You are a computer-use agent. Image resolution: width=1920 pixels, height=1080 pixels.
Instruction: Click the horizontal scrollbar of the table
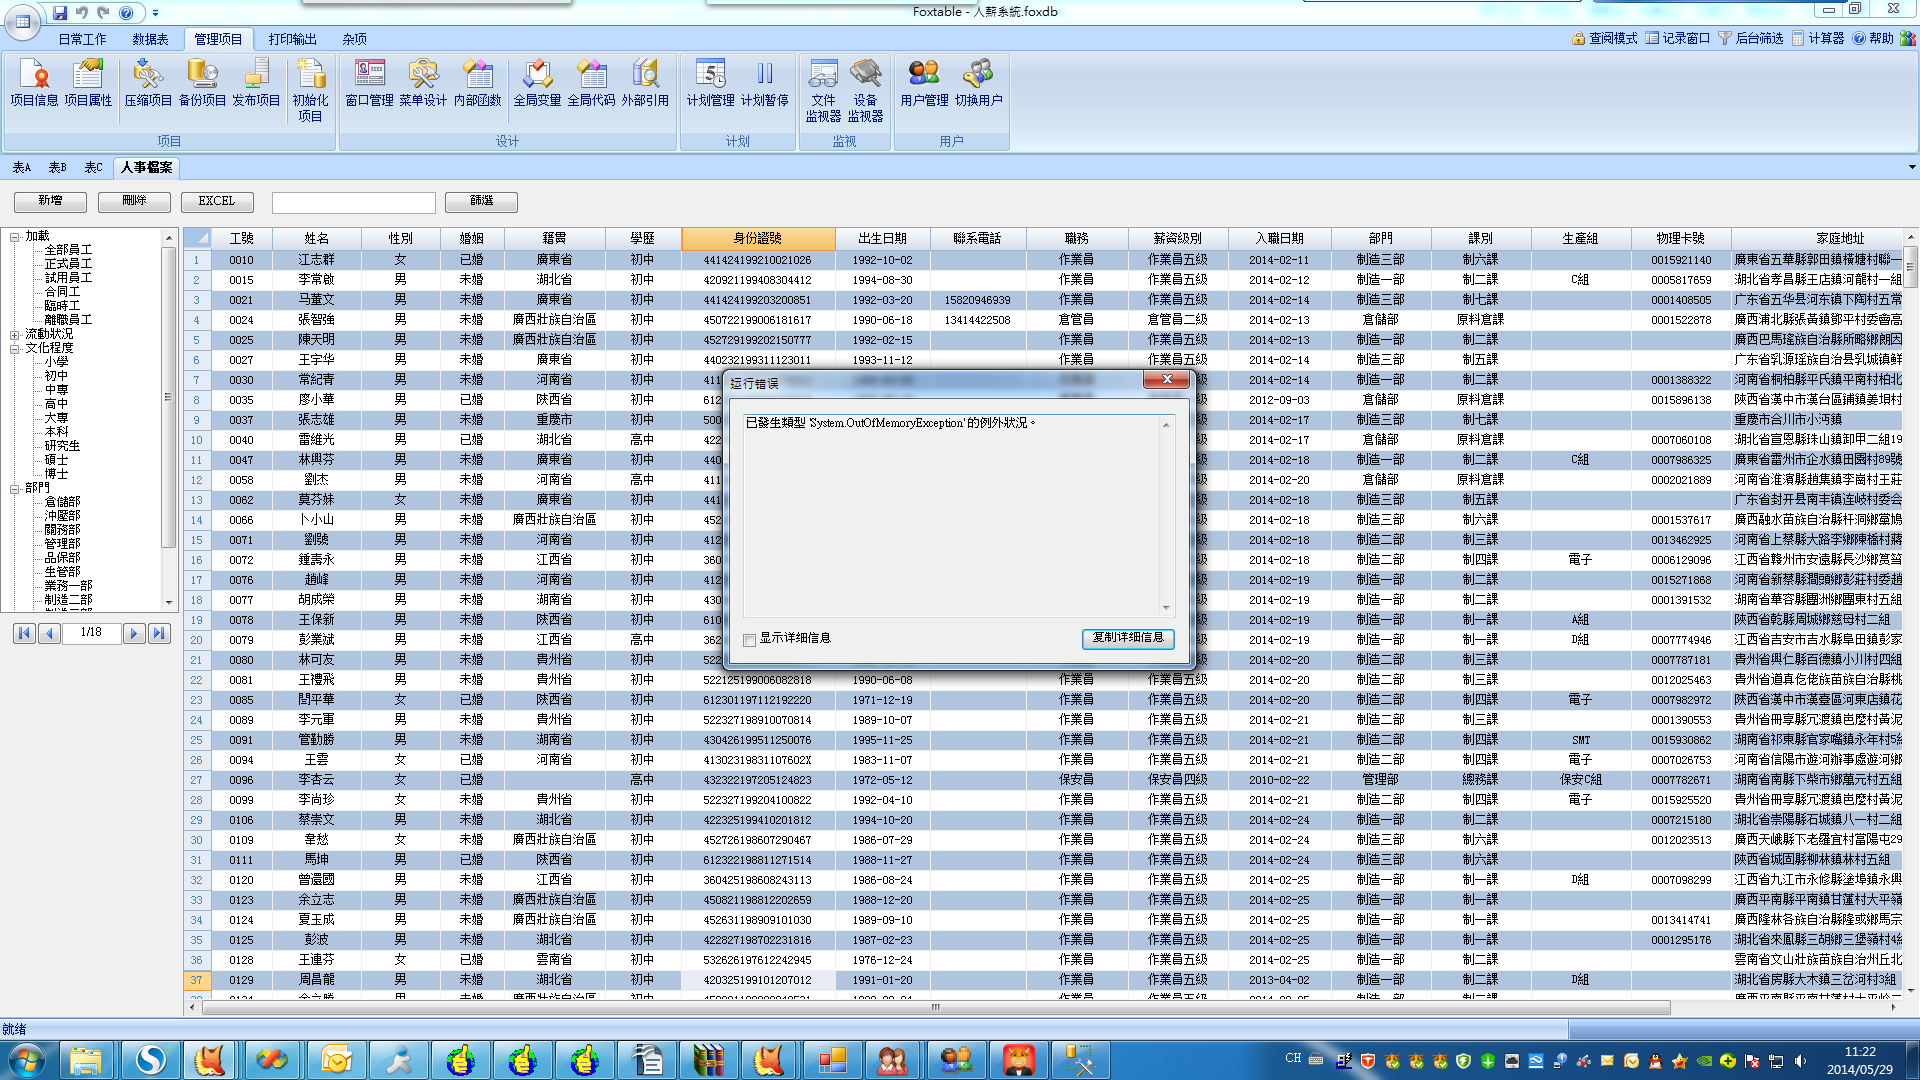point(936,1007)
